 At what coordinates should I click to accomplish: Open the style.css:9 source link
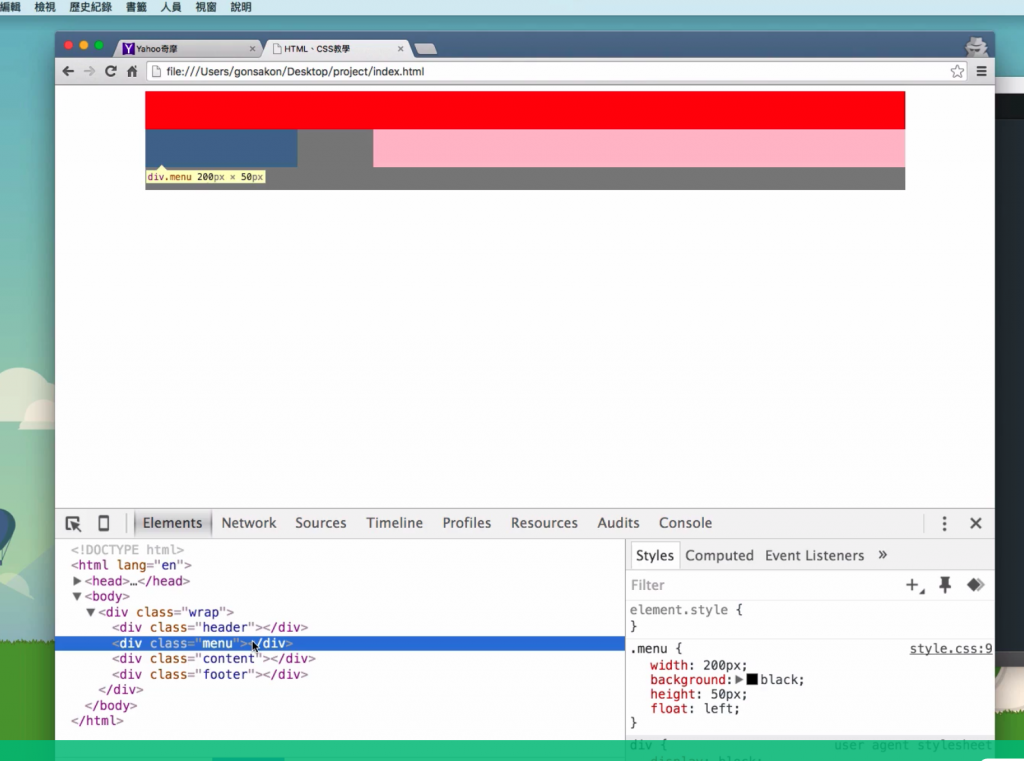click(x=951, y=649)
